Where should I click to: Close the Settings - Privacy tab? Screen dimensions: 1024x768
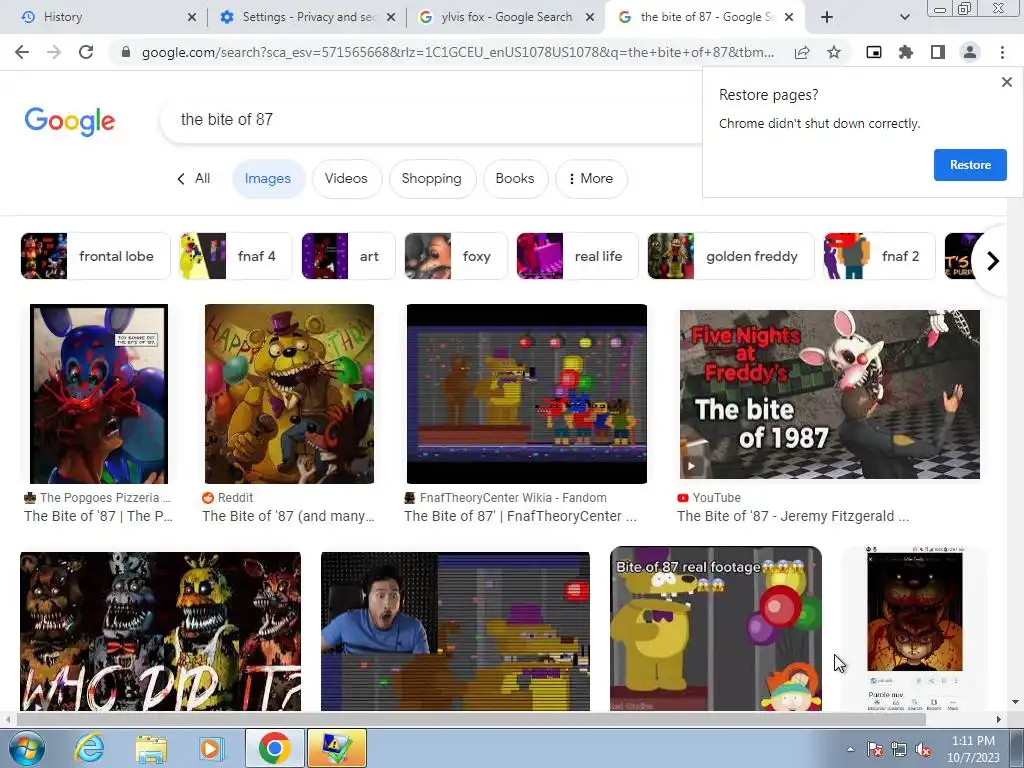[x=391, y=18]
